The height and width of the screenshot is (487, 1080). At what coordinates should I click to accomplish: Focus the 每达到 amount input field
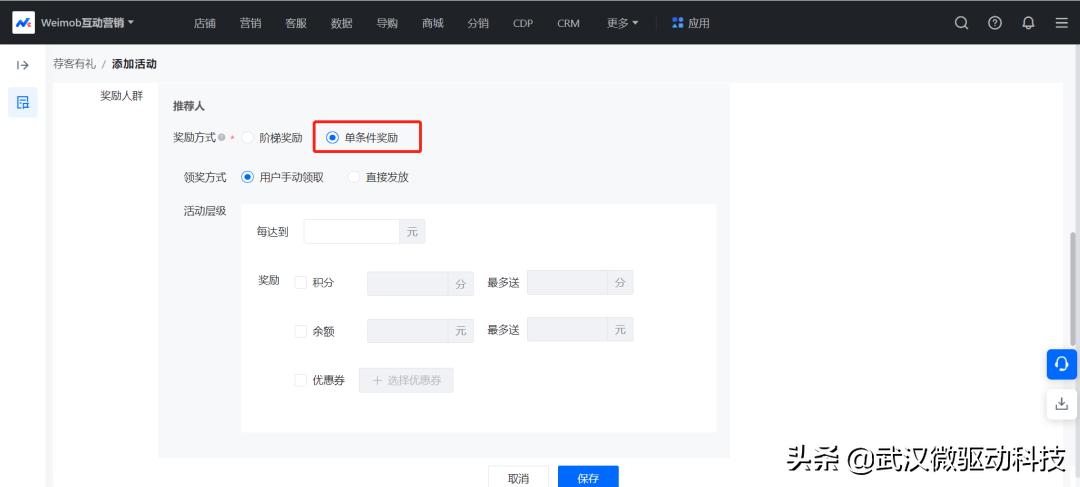pos(351,231)
